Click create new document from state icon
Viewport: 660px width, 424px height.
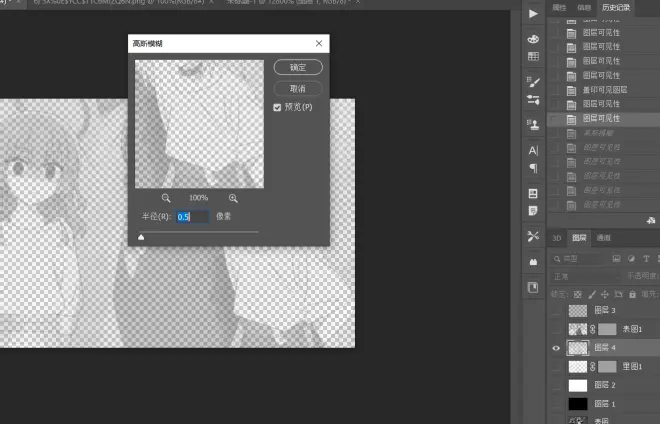pyautogui.click(x=651, y=220)
